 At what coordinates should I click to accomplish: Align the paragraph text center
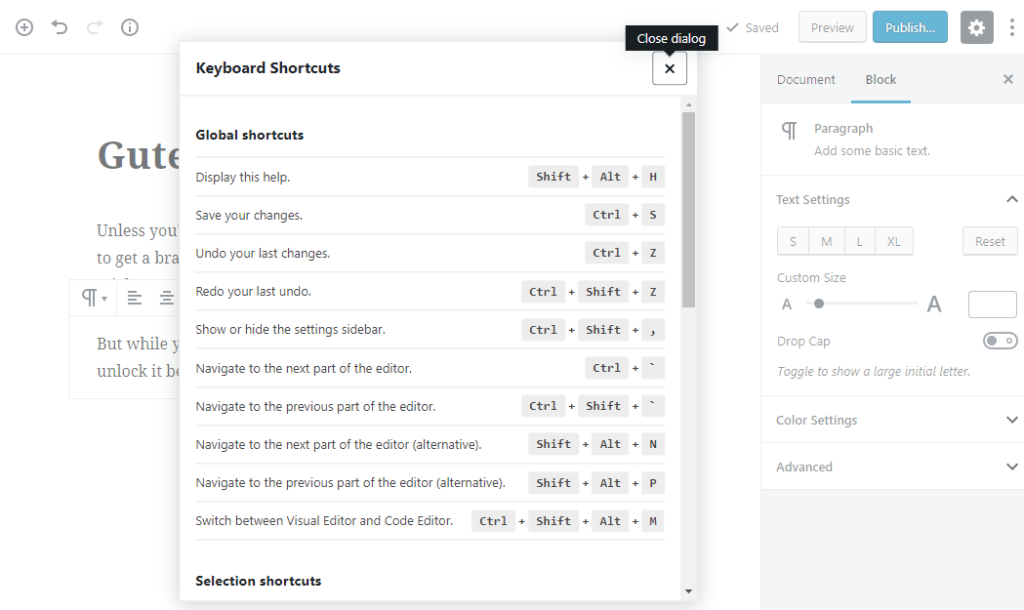[x=166, y=298]
